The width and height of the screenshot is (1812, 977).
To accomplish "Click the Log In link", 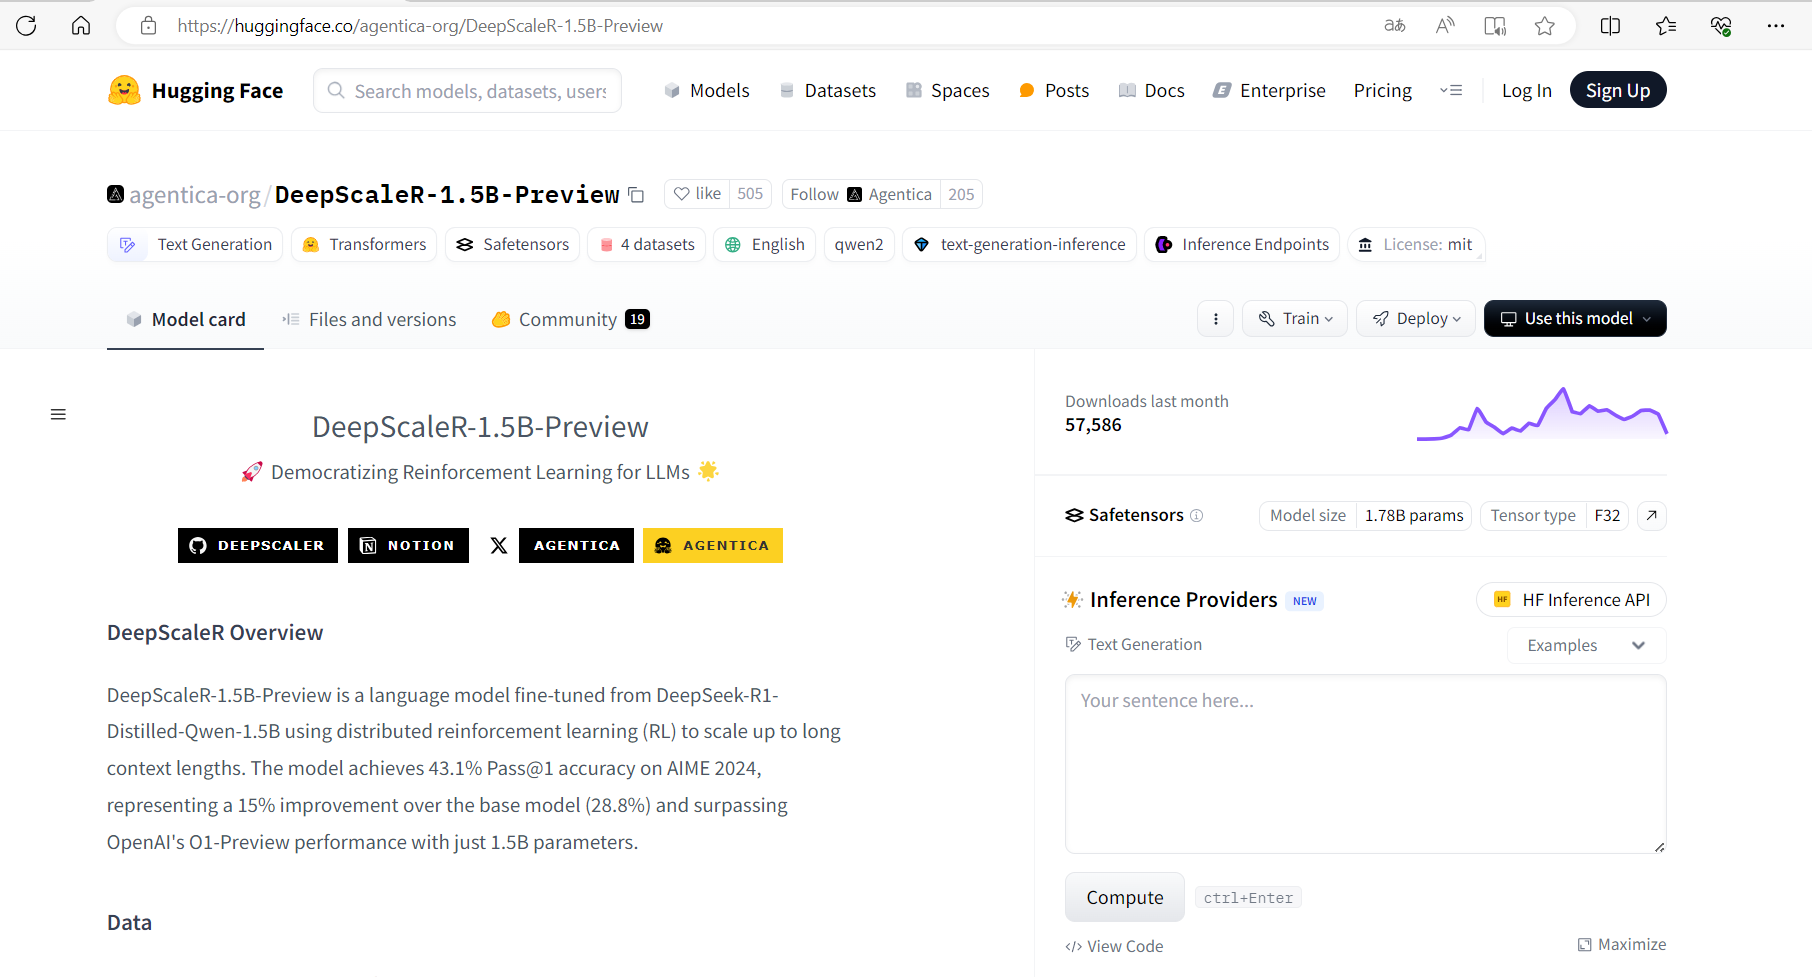I will 1527,91.
